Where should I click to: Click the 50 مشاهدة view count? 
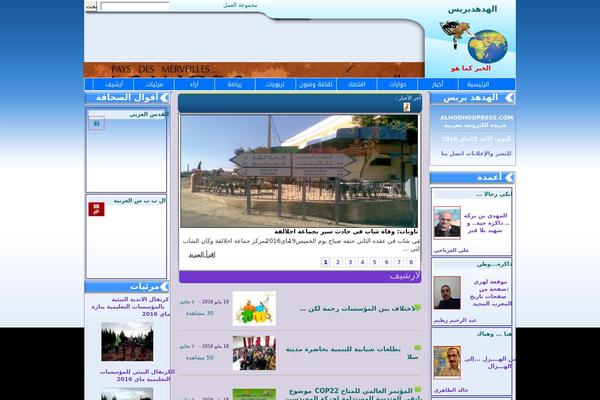(199, 358)
